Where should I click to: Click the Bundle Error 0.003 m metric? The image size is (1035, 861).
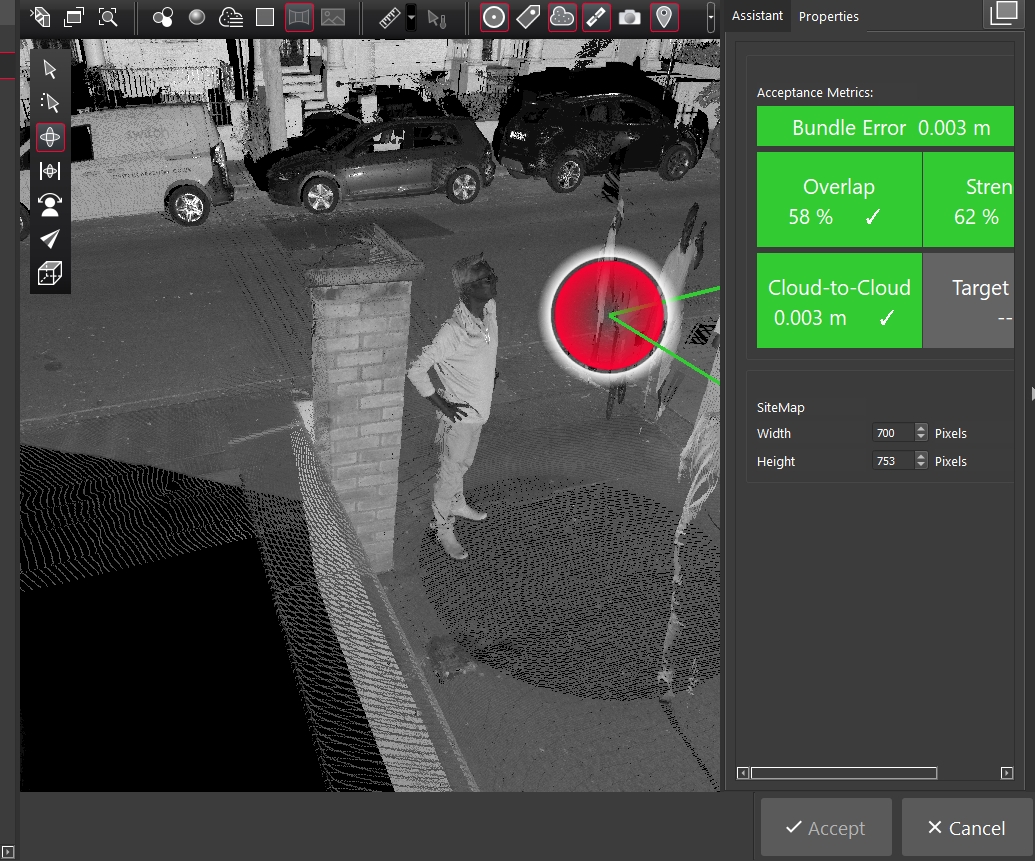click(885, 127)
